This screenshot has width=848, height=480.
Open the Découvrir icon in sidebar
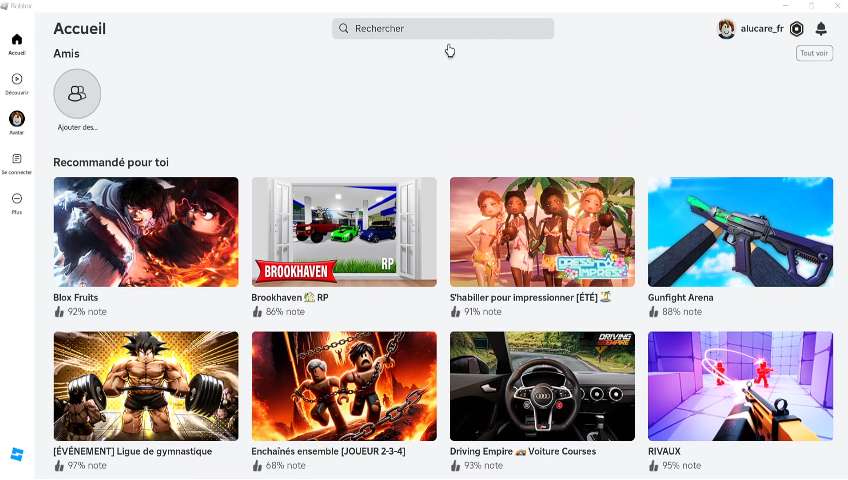[16, 79]
